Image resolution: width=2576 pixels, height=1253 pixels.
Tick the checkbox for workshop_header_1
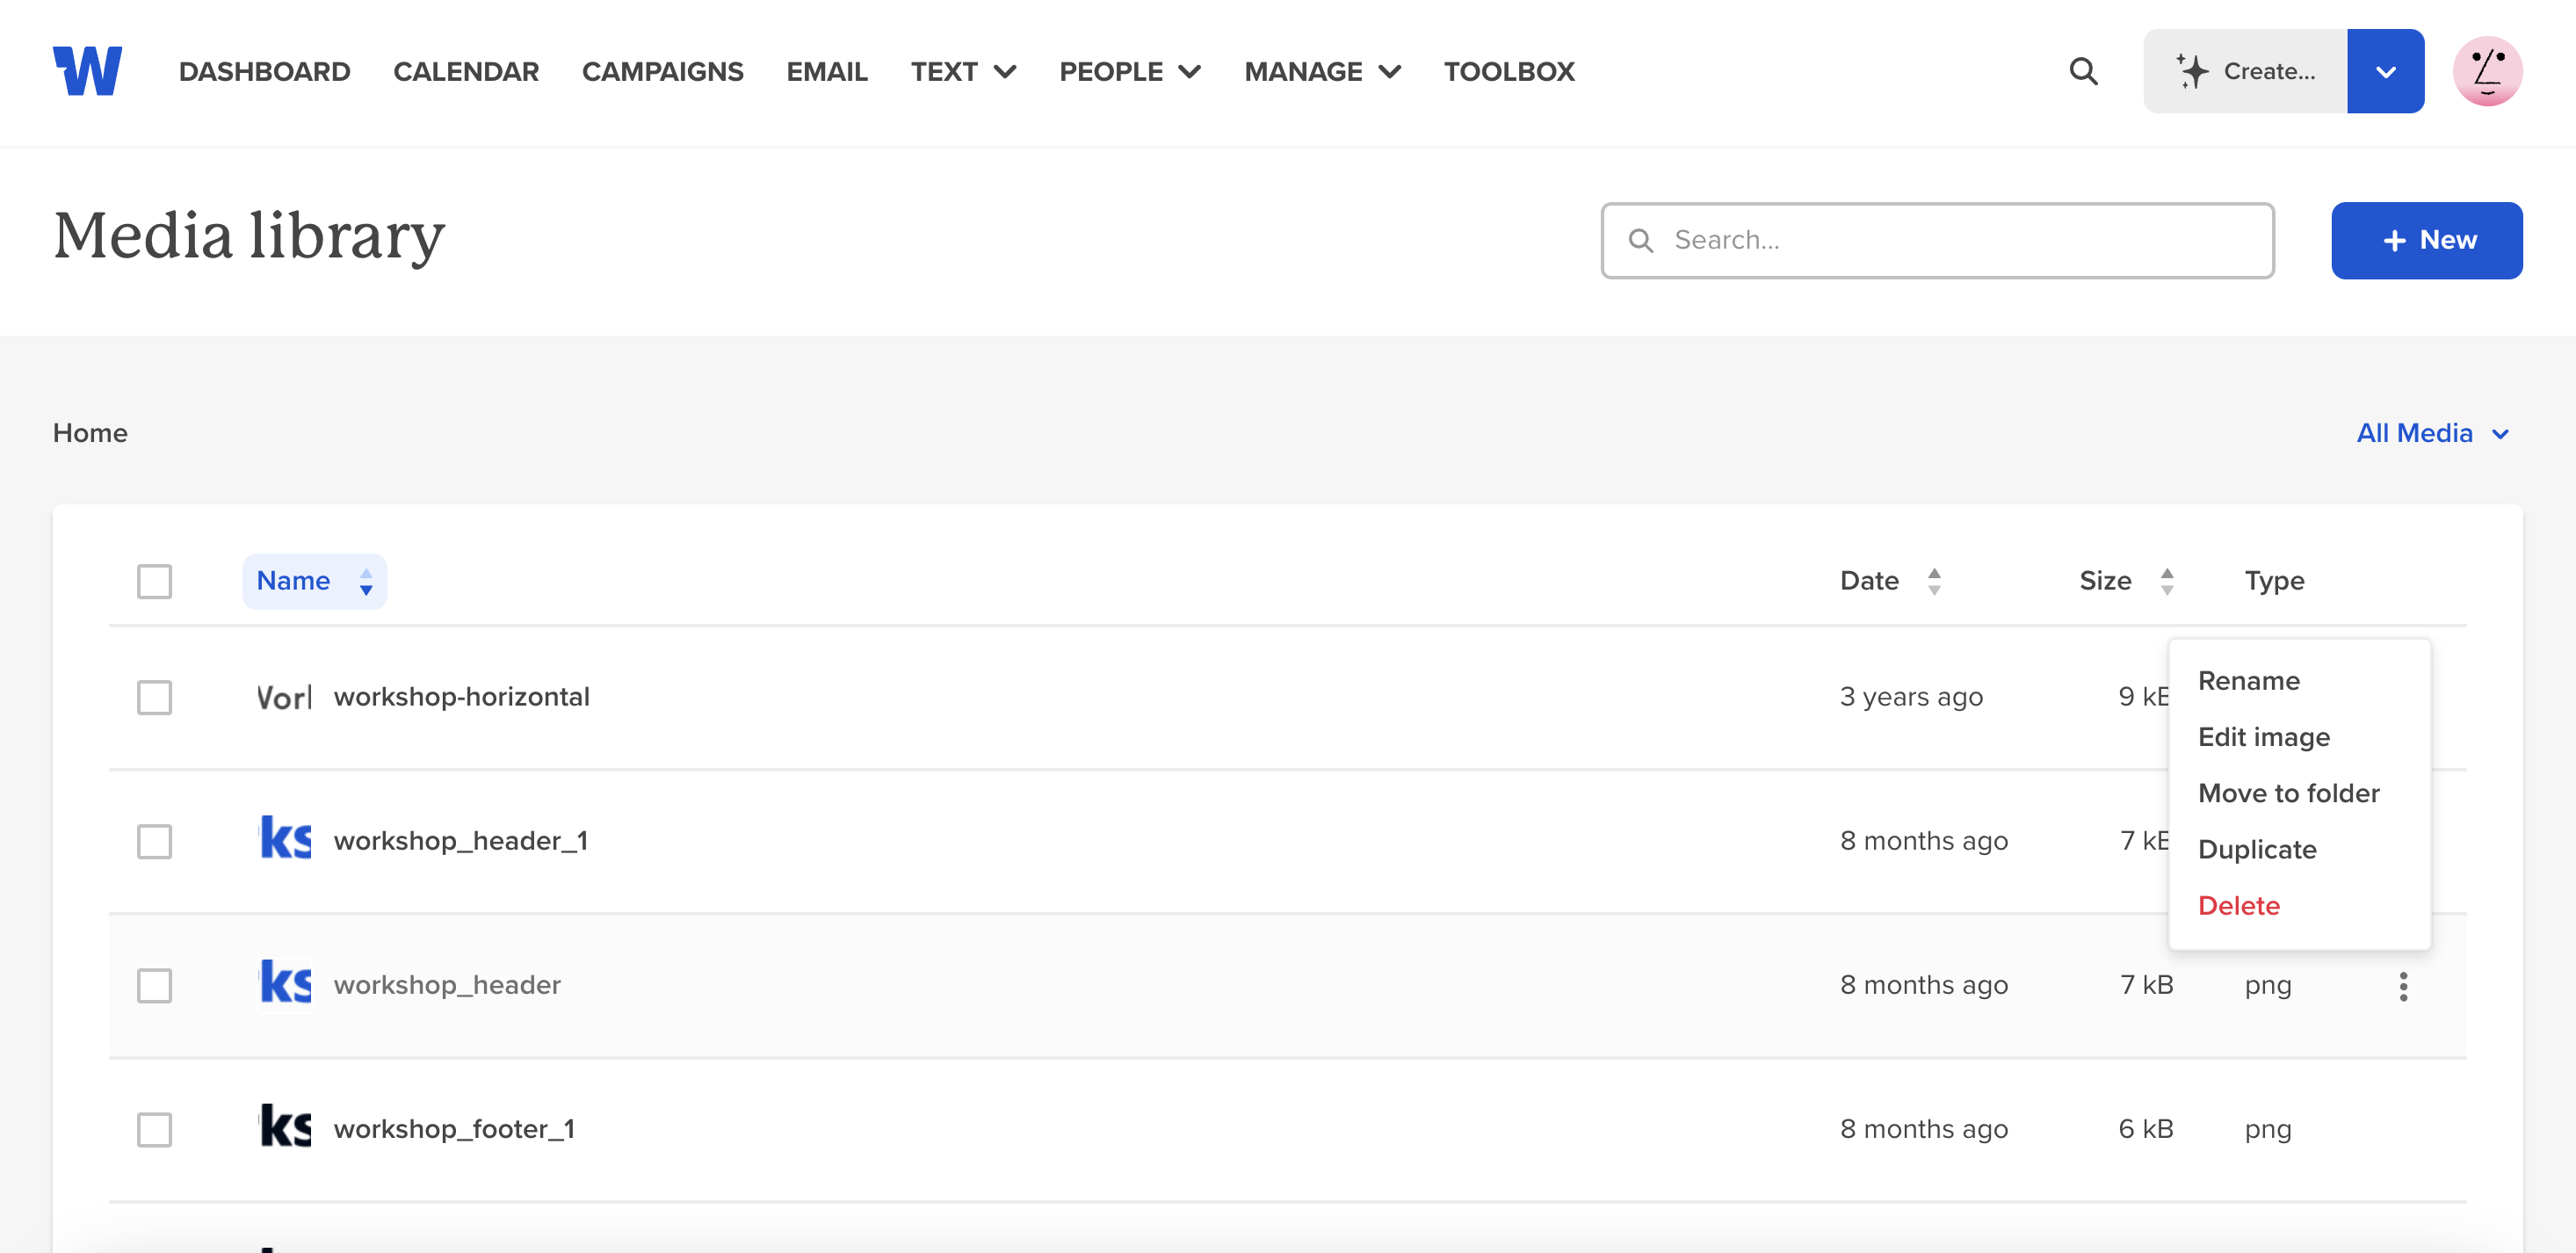tap(154, 841)
